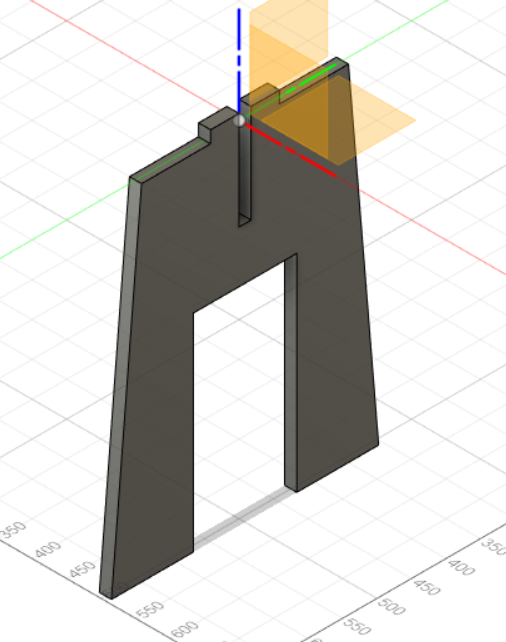Select the right leg front face
Viewport: 506px width, 642px height.
pyautogui.click(x=335, y=368)
